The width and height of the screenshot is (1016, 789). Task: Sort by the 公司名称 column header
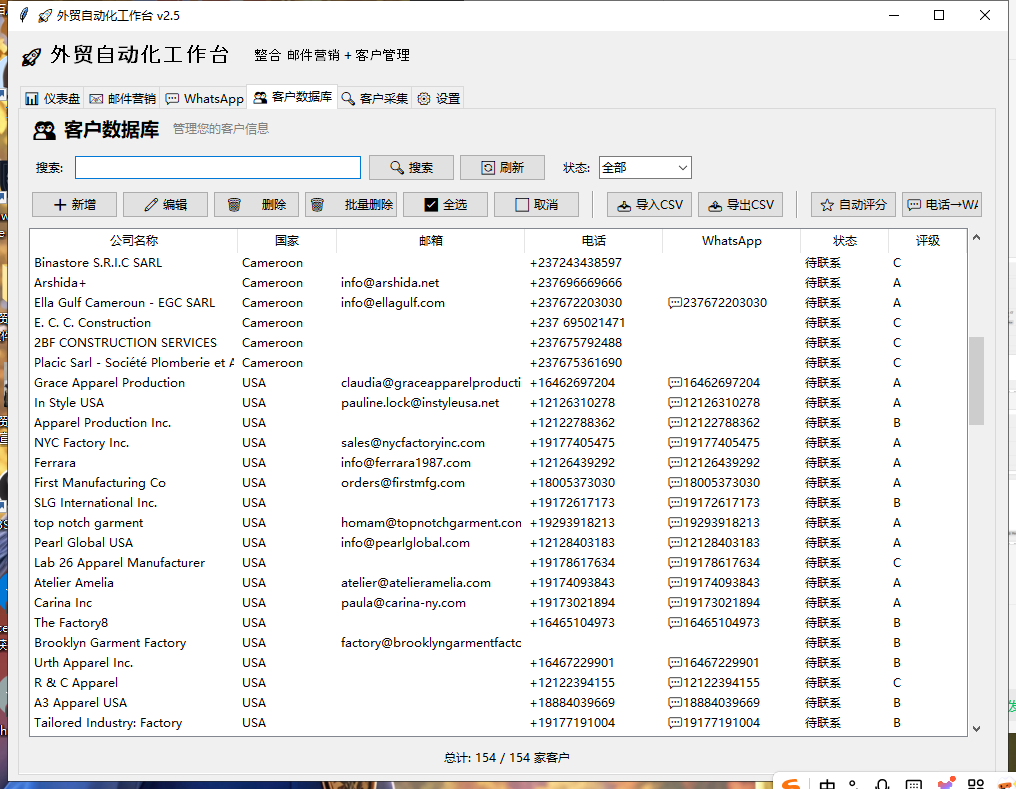tap(133, 240)
